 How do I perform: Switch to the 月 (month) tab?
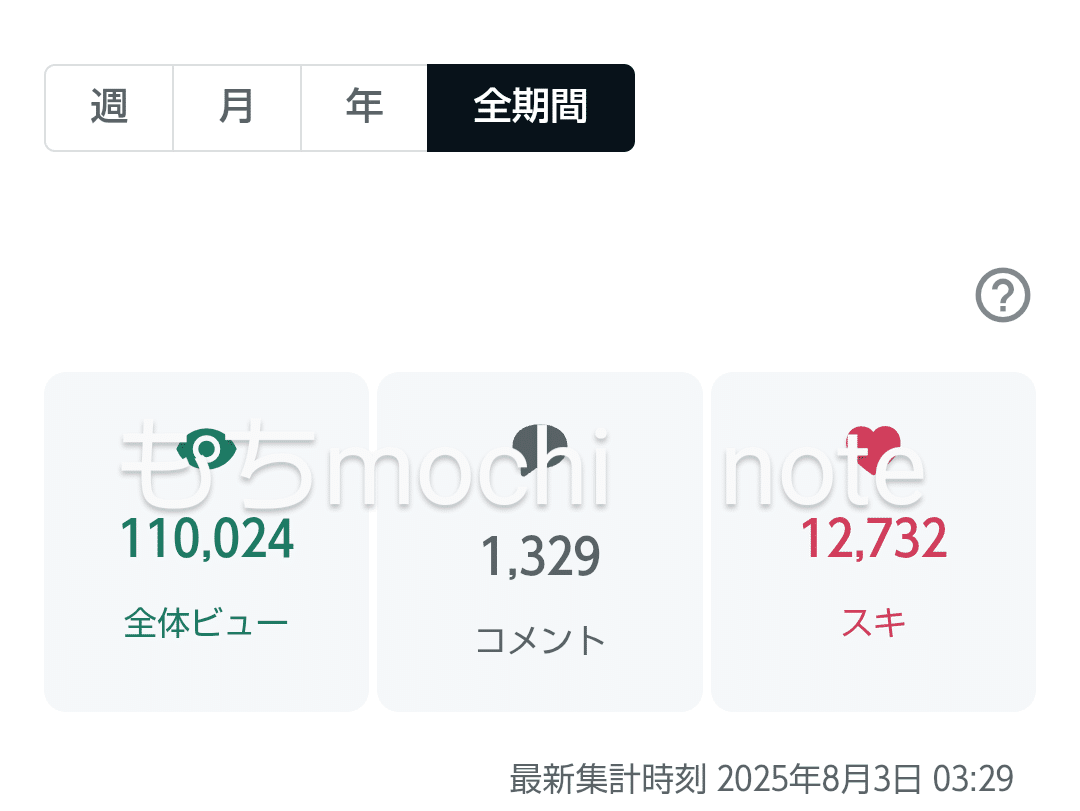237,108
